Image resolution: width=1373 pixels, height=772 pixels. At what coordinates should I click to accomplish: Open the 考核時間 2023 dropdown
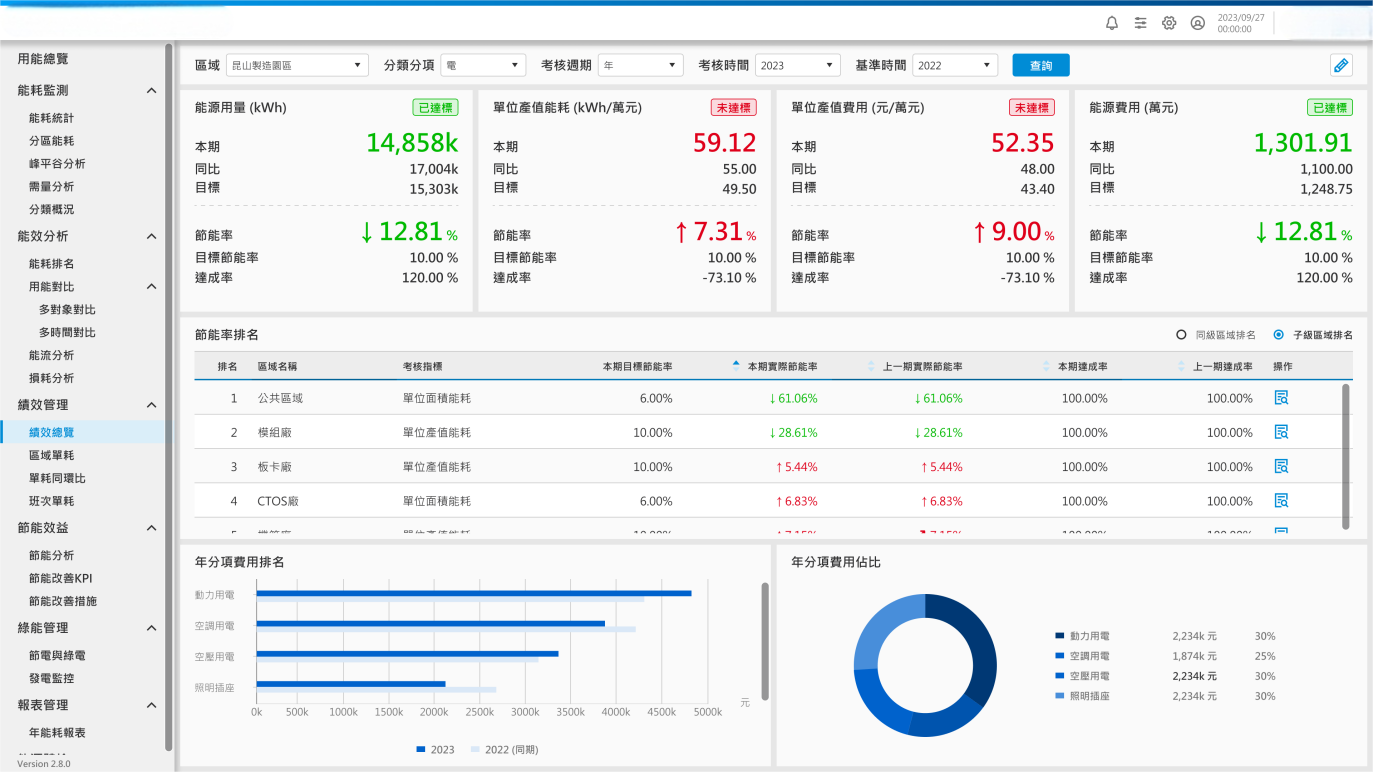797,65
